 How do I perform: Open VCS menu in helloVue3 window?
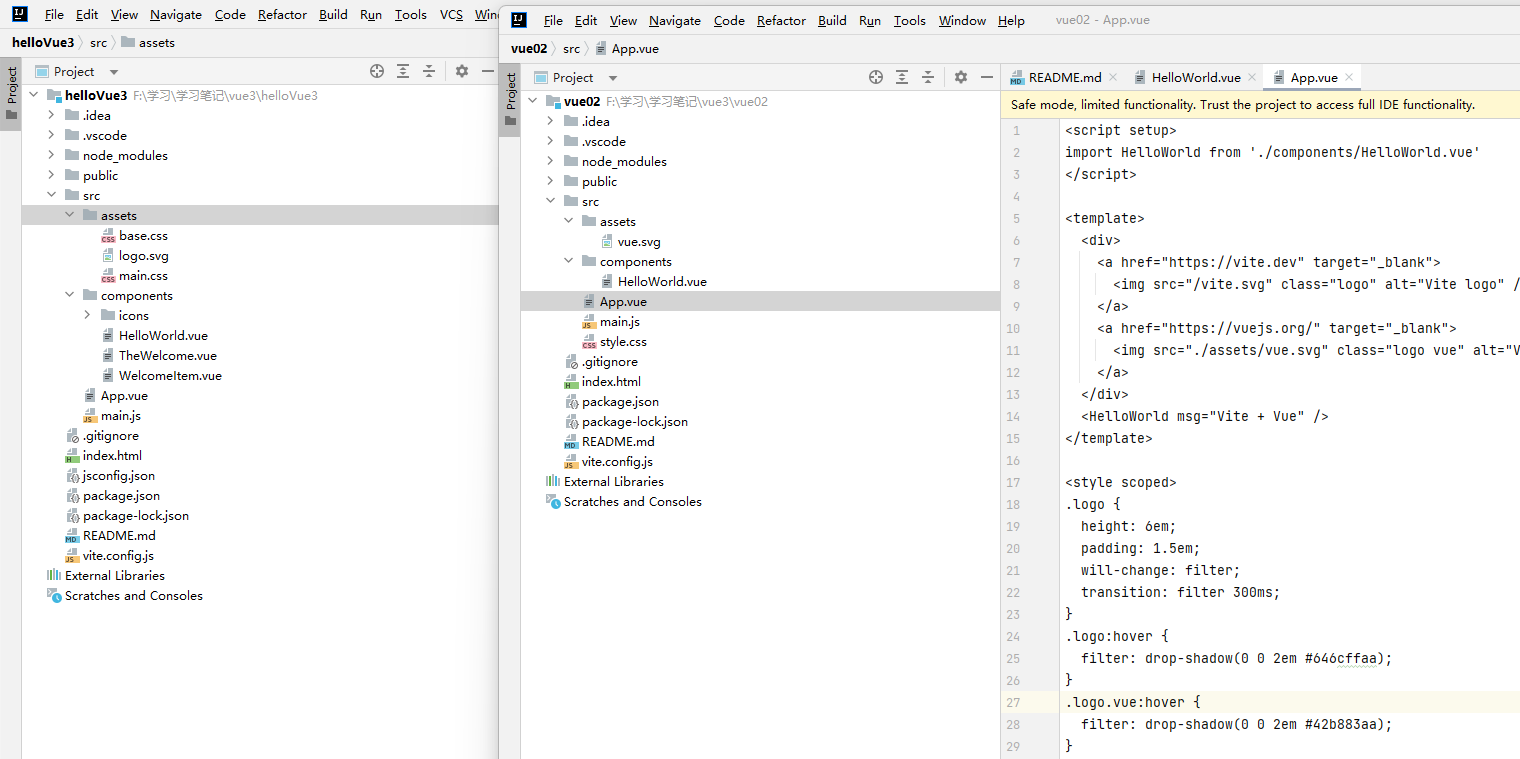(x=451, y=14)
